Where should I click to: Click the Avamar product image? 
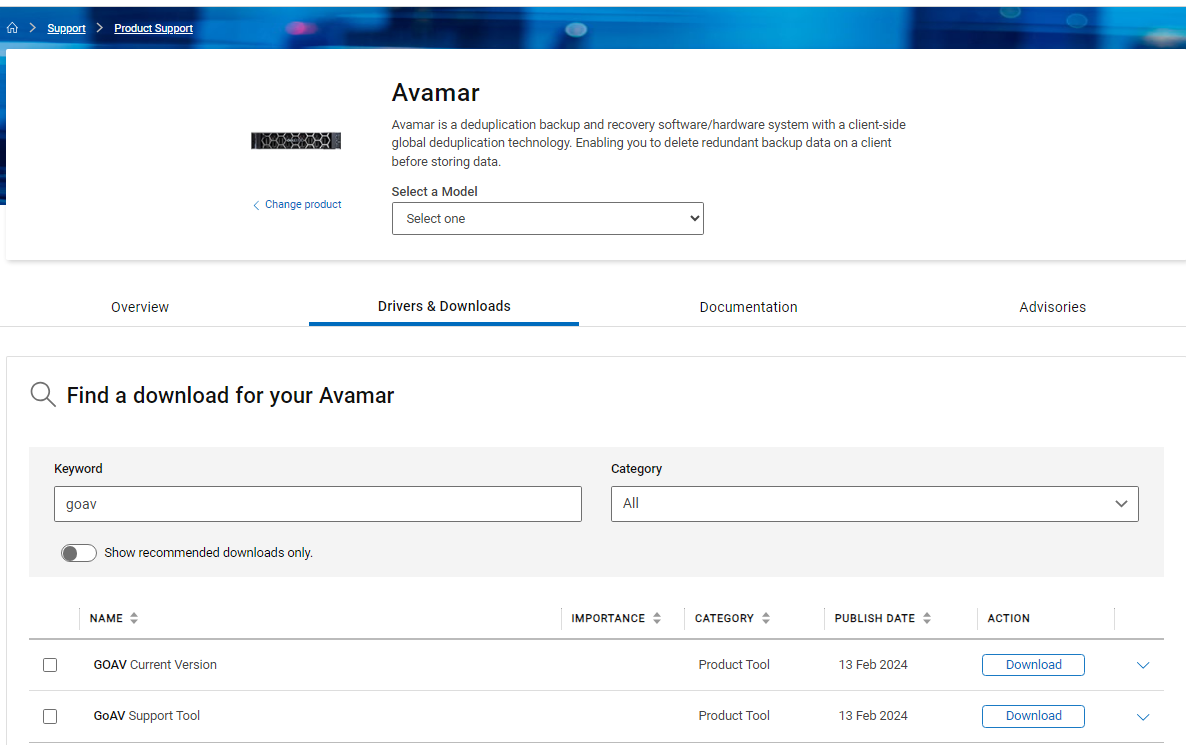pos(295,140)
